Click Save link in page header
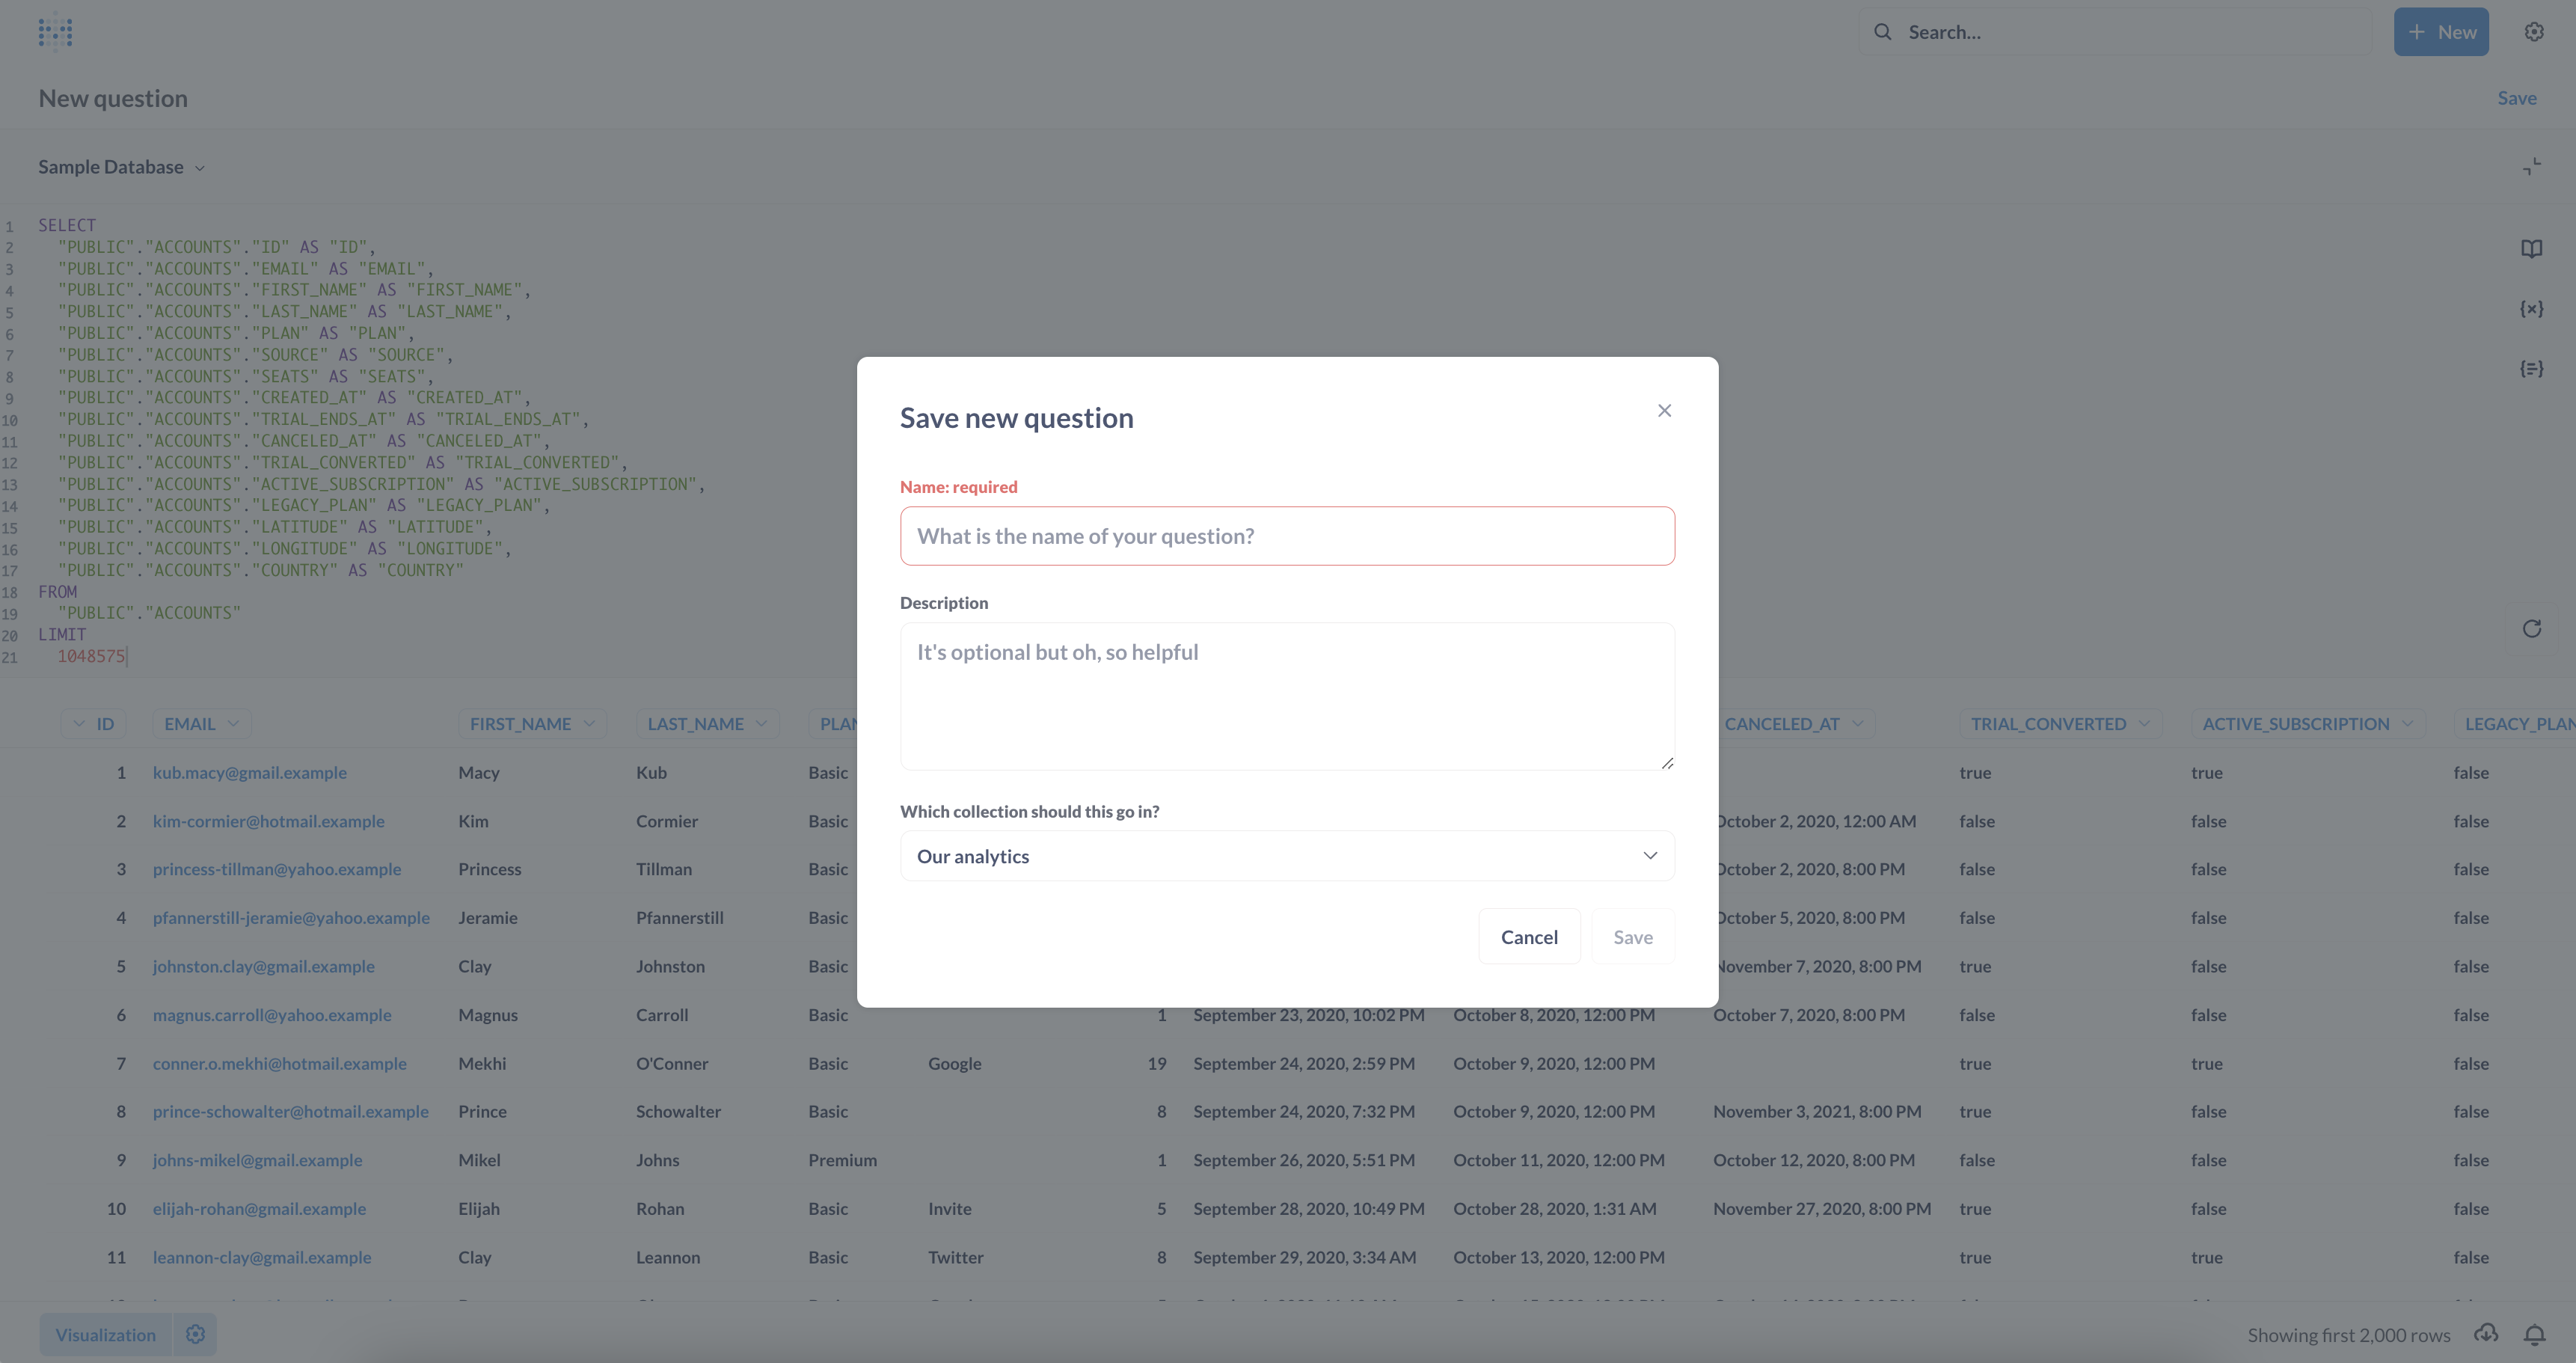This screenshot has width=2576, height=1363. (2517, 98)
